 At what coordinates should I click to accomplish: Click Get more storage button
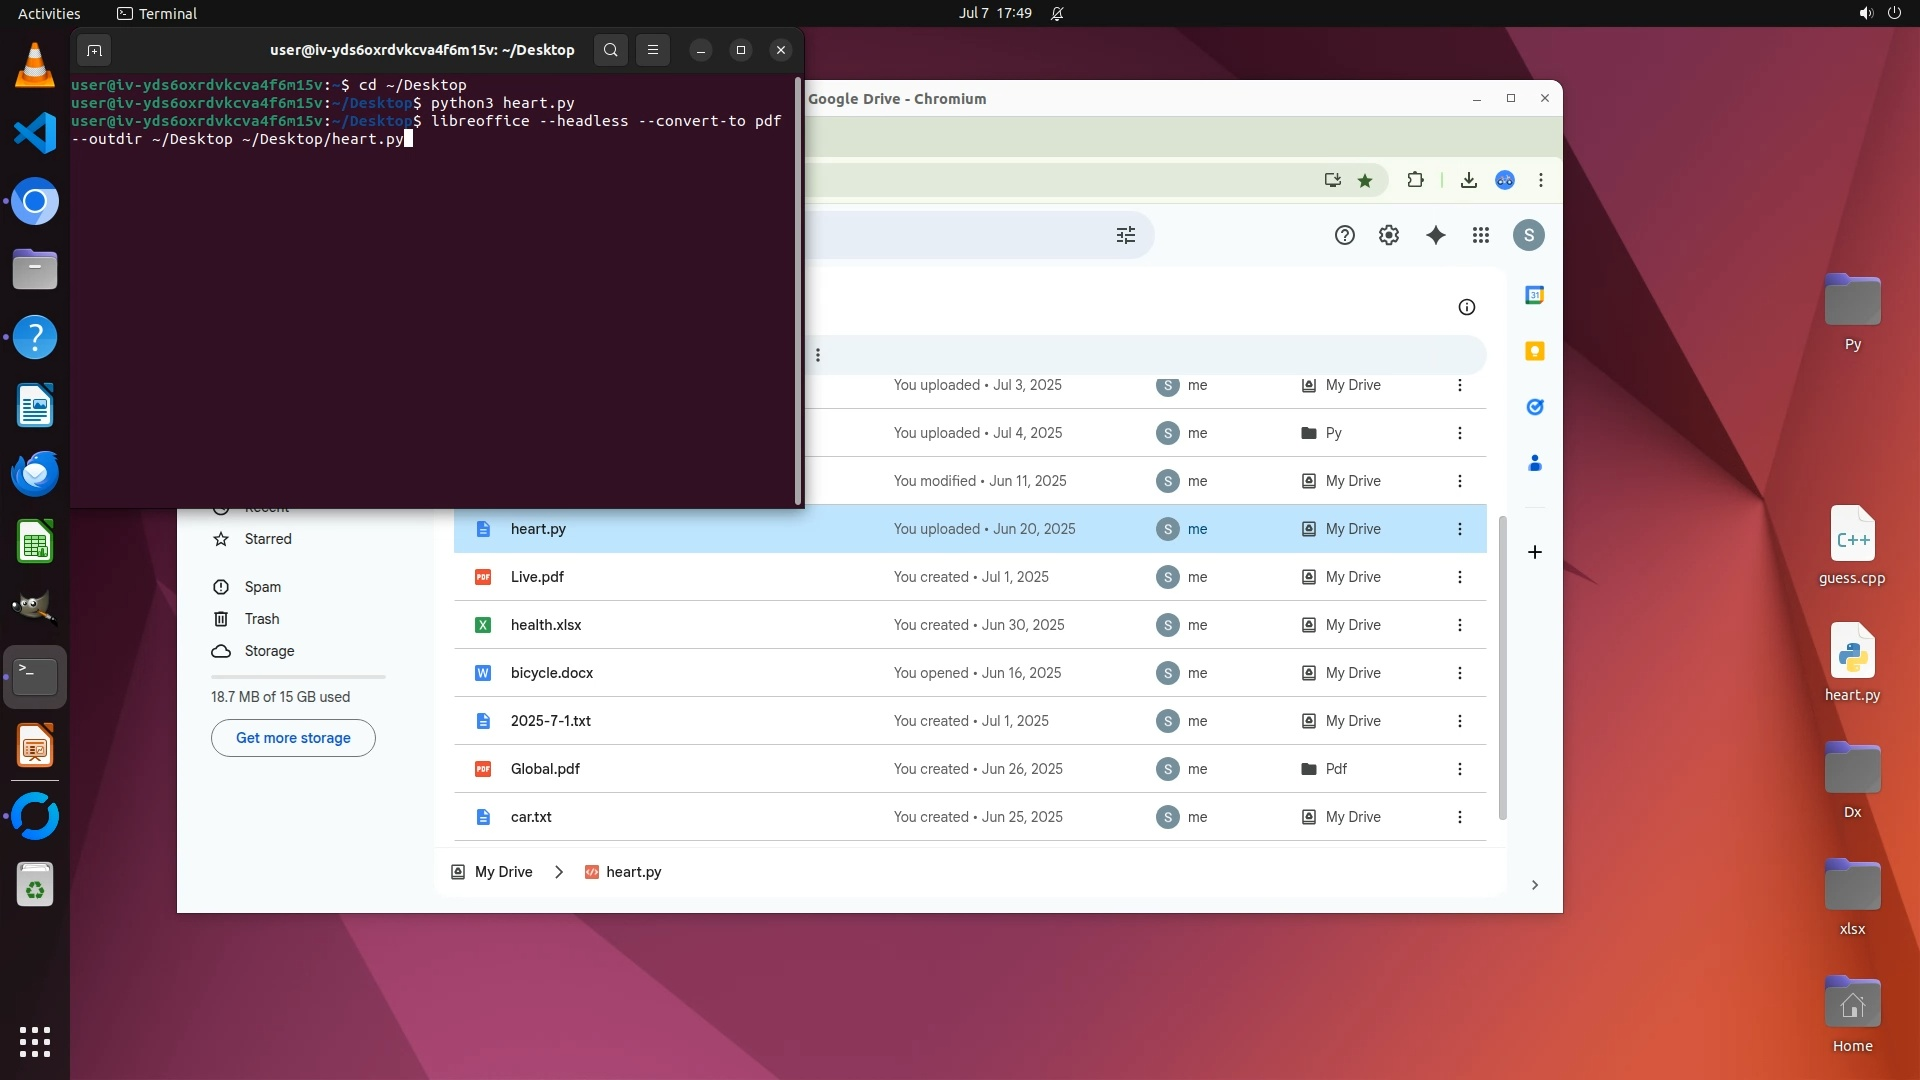293,738
